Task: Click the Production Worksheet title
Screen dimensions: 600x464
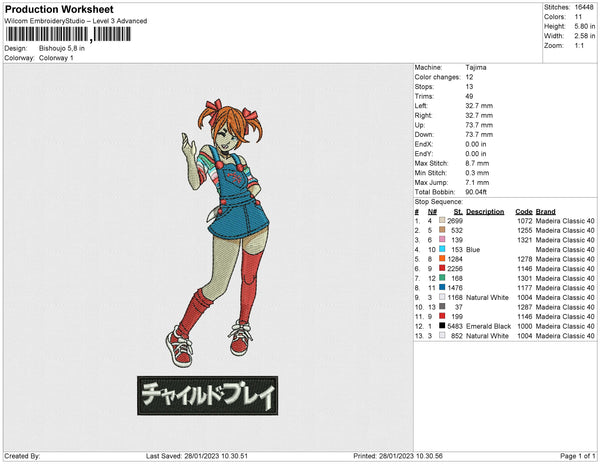Action: tap(59, 10)
